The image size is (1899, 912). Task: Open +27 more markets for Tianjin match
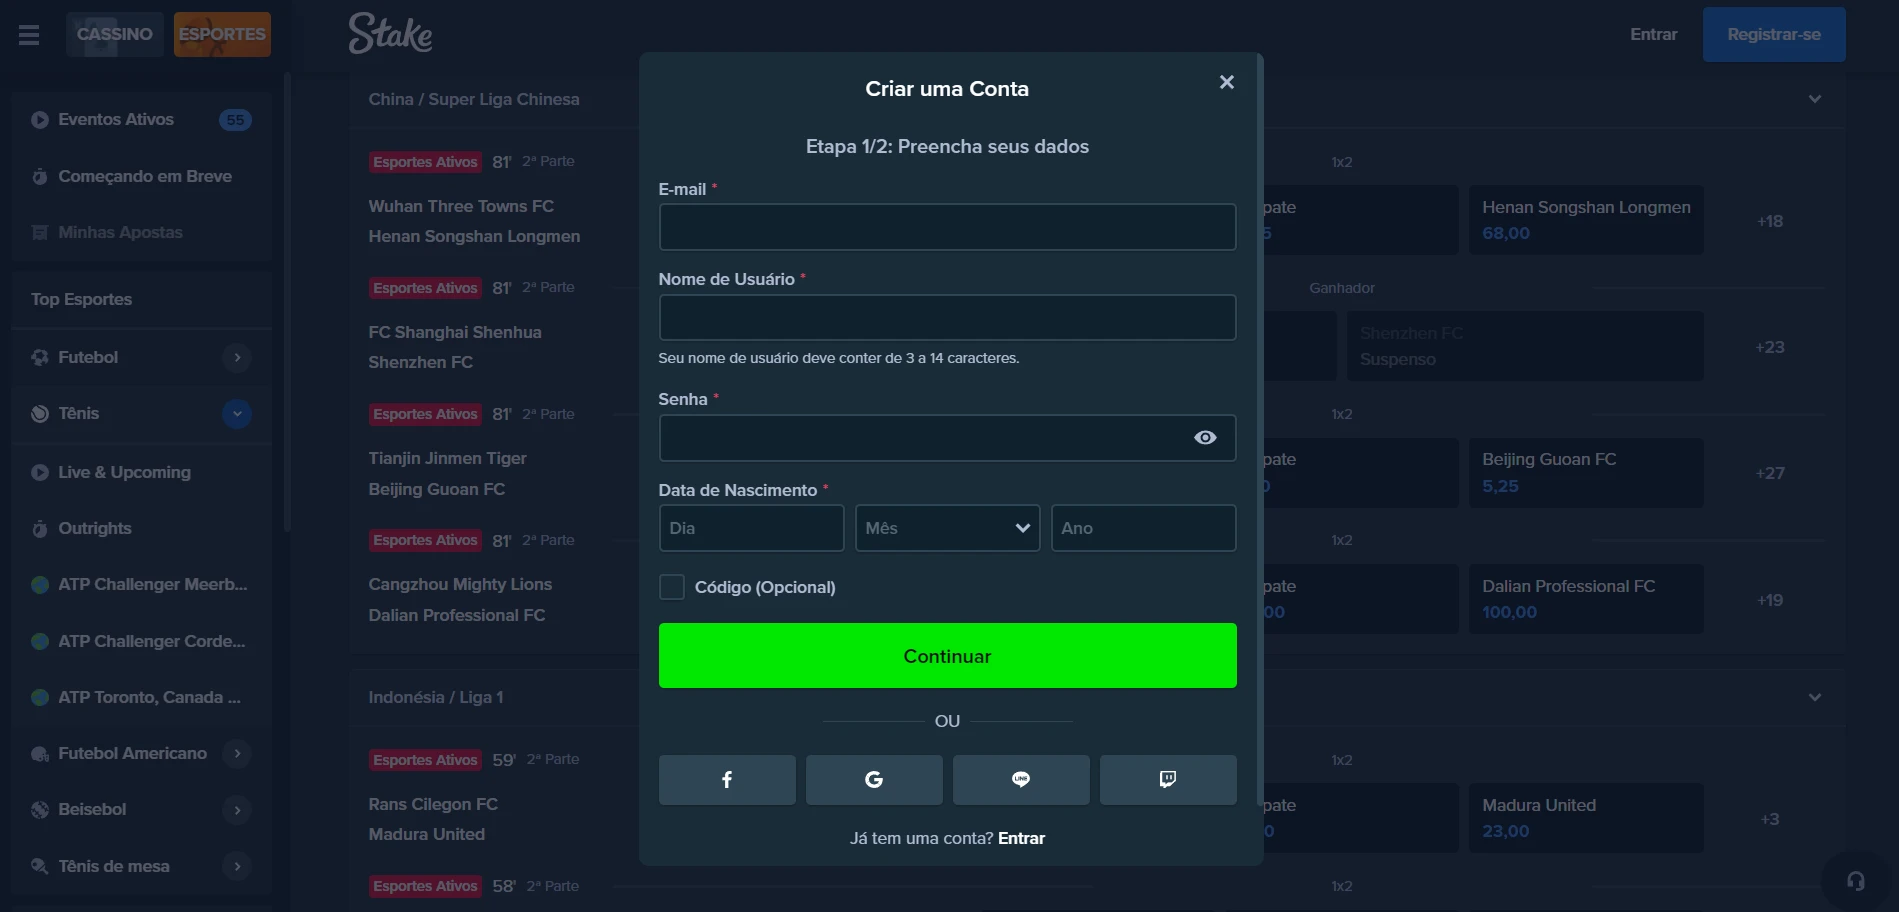coord(1770,473)
